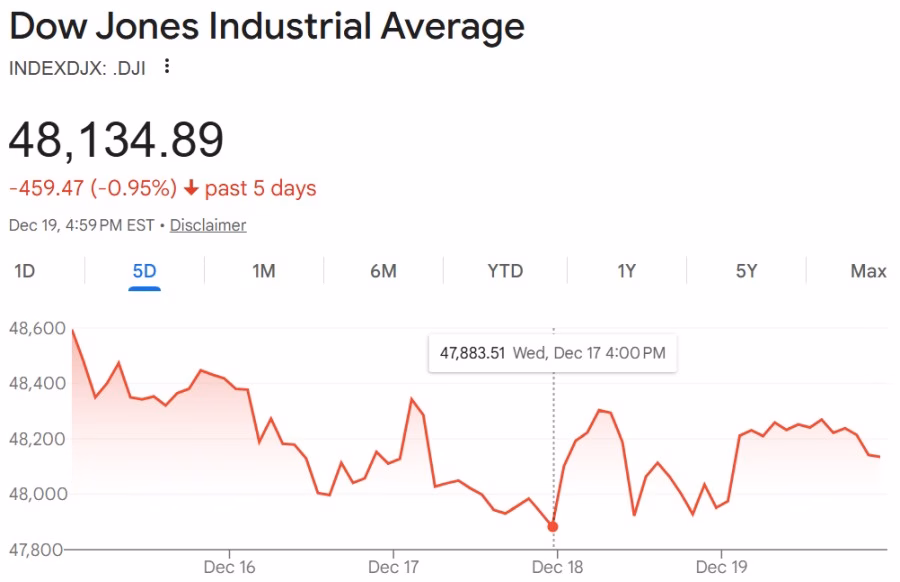Select the 5D time range
This screenshot has height=582, width=900.
(x=144, y=271)
